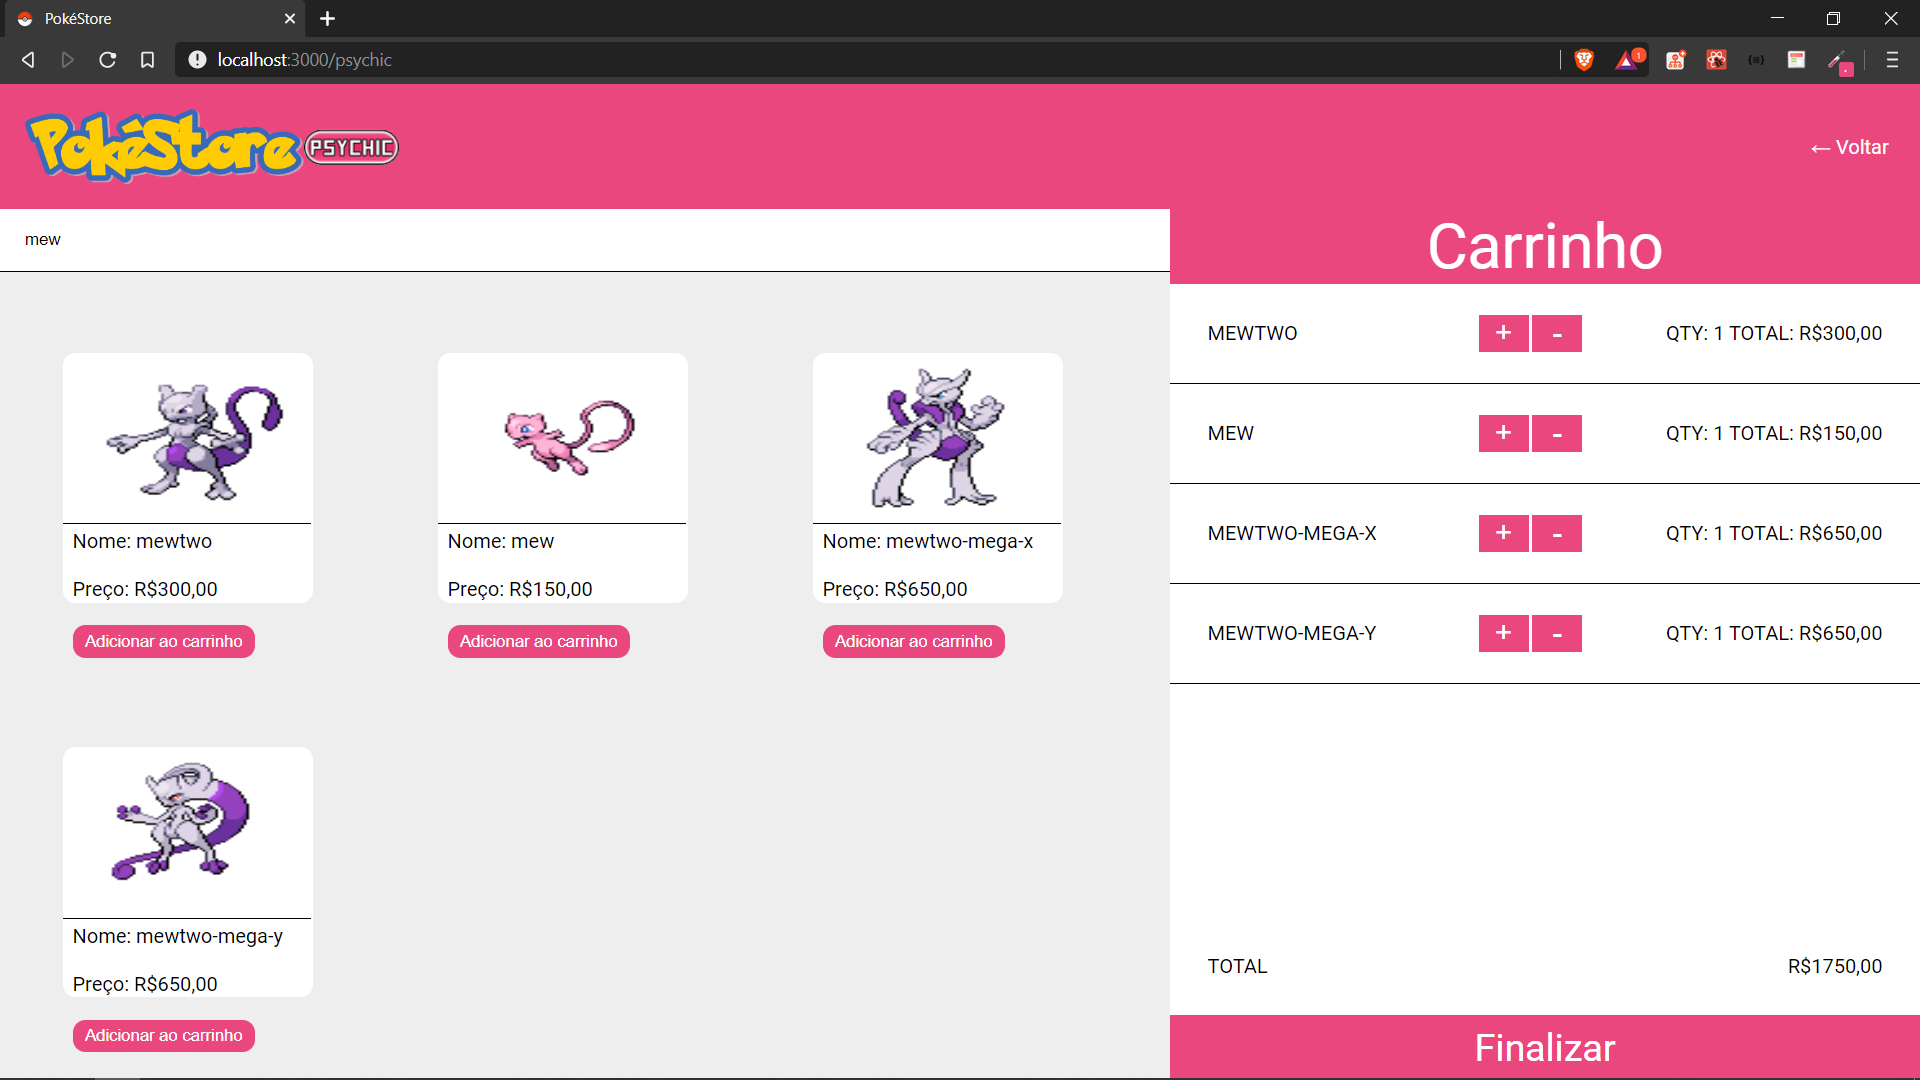Viewport: 1920px width, 1080px height.
Task: Decrease MEW quantity with minus button
Action: [1556, 433]
